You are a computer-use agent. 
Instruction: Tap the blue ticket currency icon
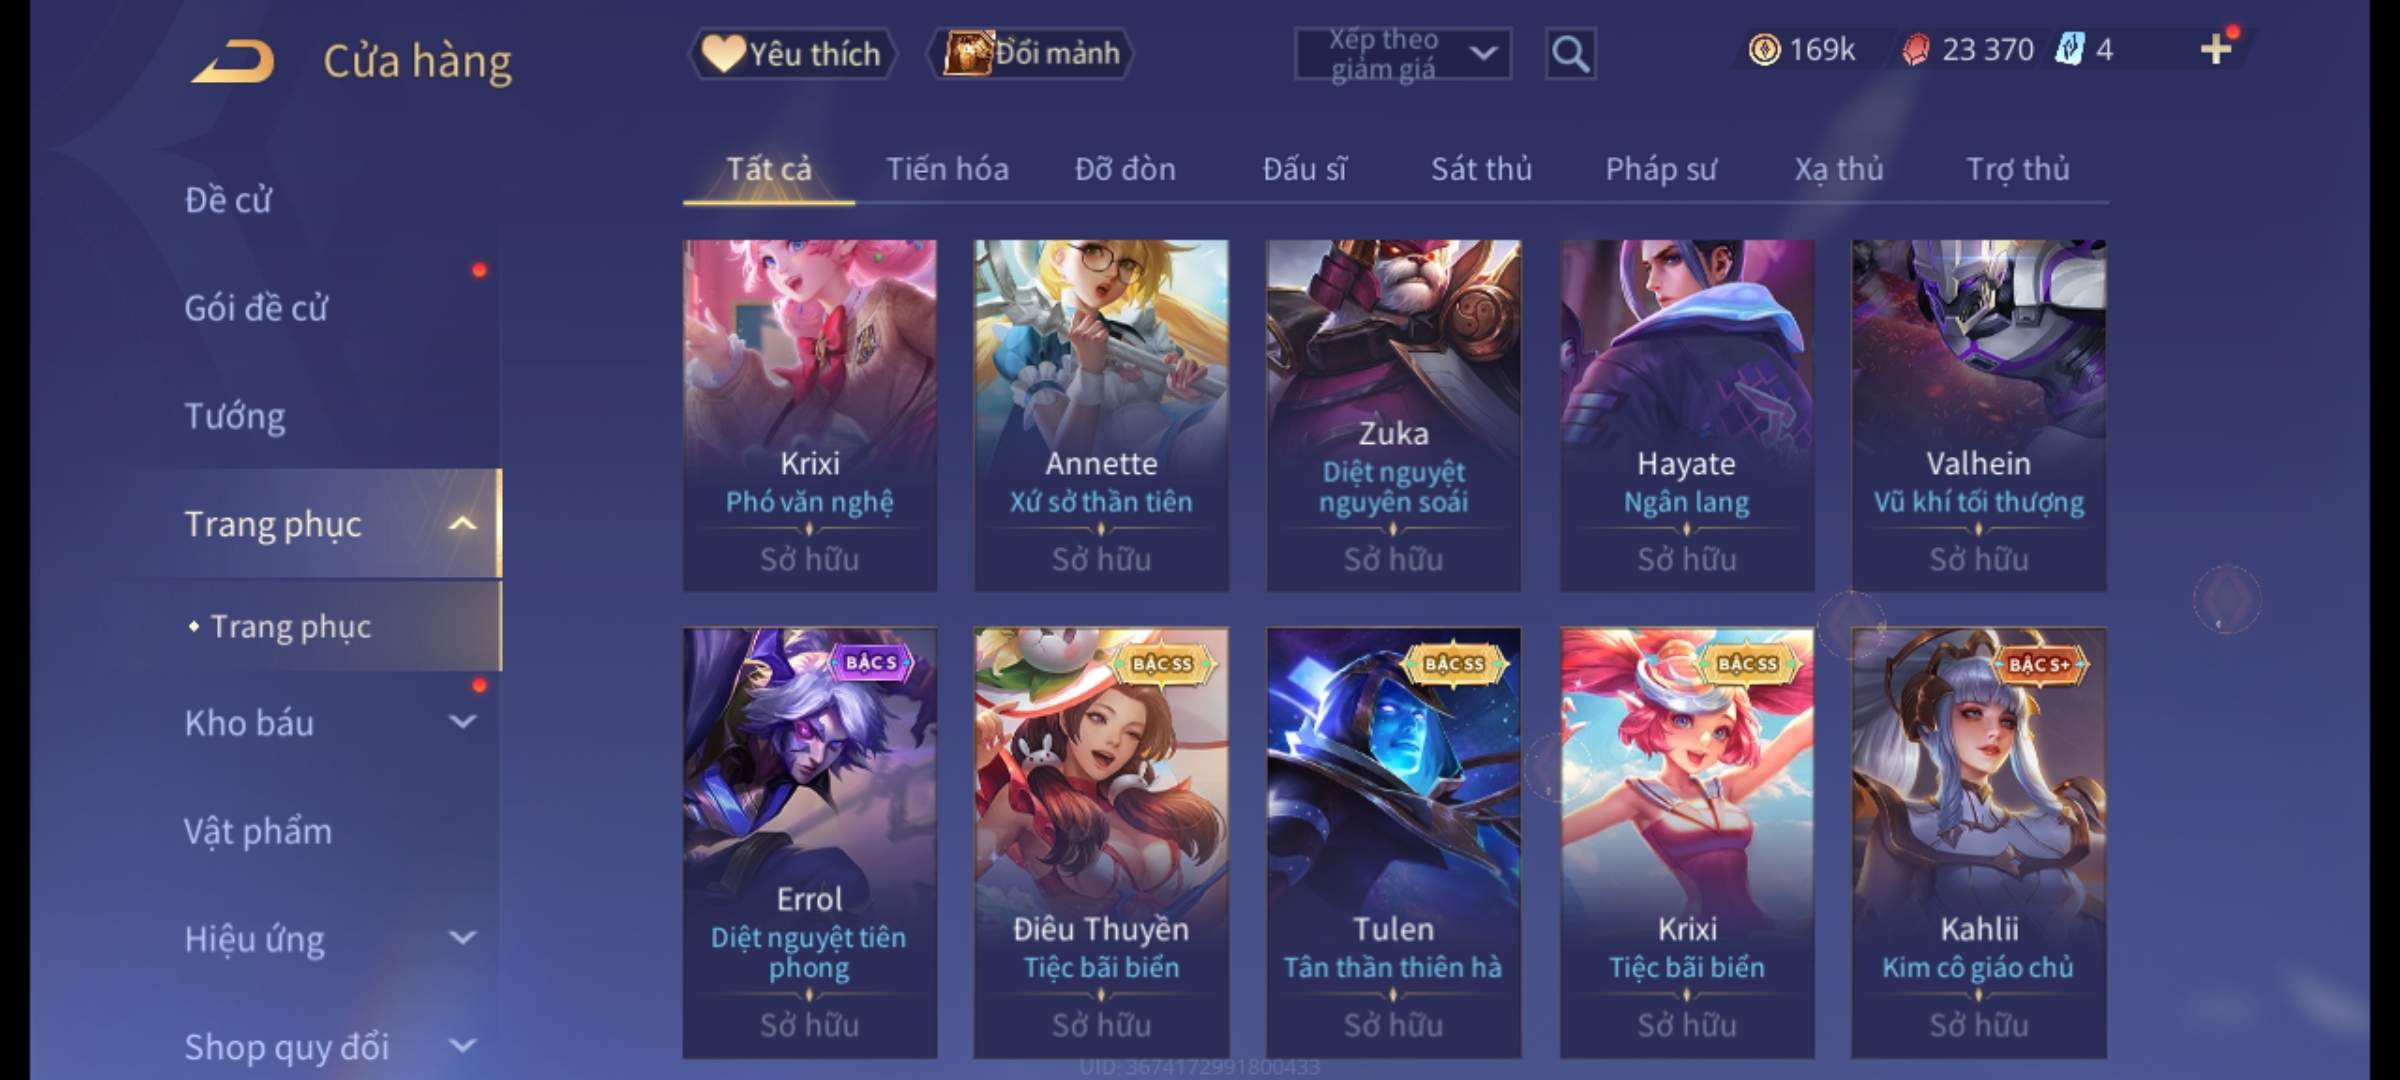point(2068,49)
